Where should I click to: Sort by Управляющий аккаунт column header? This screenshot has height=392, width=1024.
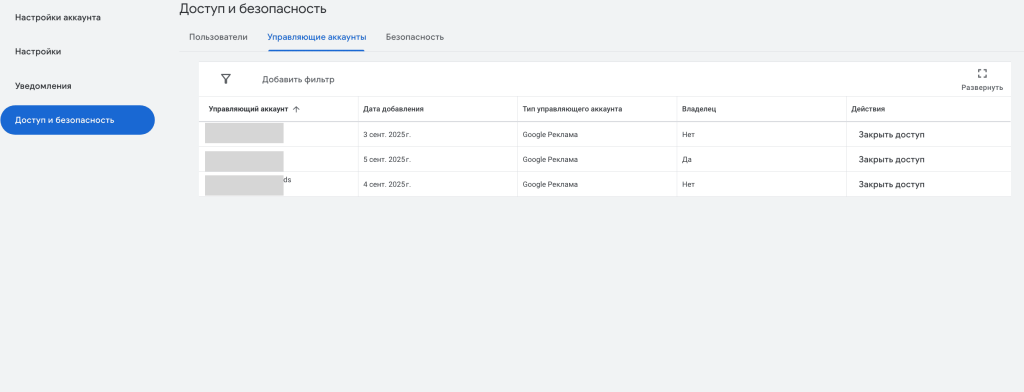248,109
